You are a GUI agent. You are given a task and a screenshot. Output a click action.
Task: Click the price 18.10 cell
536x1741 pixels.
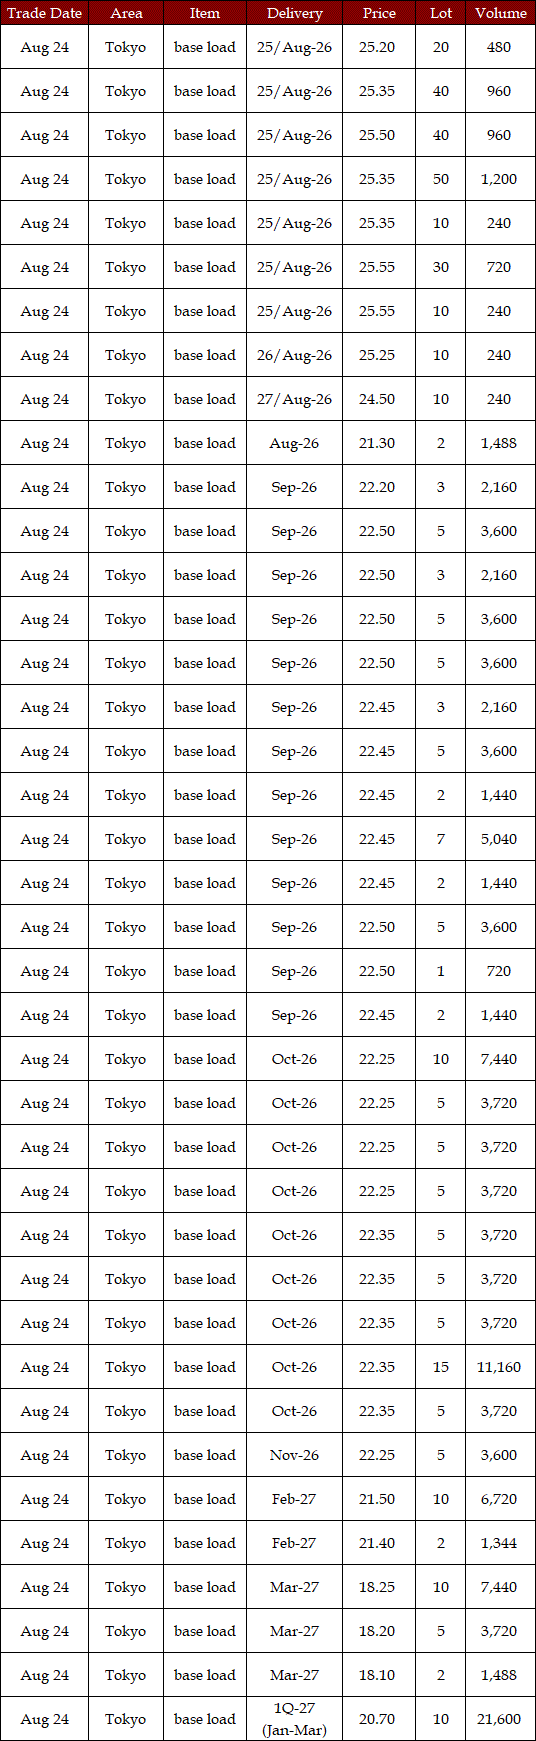[x=379, y=1675]
